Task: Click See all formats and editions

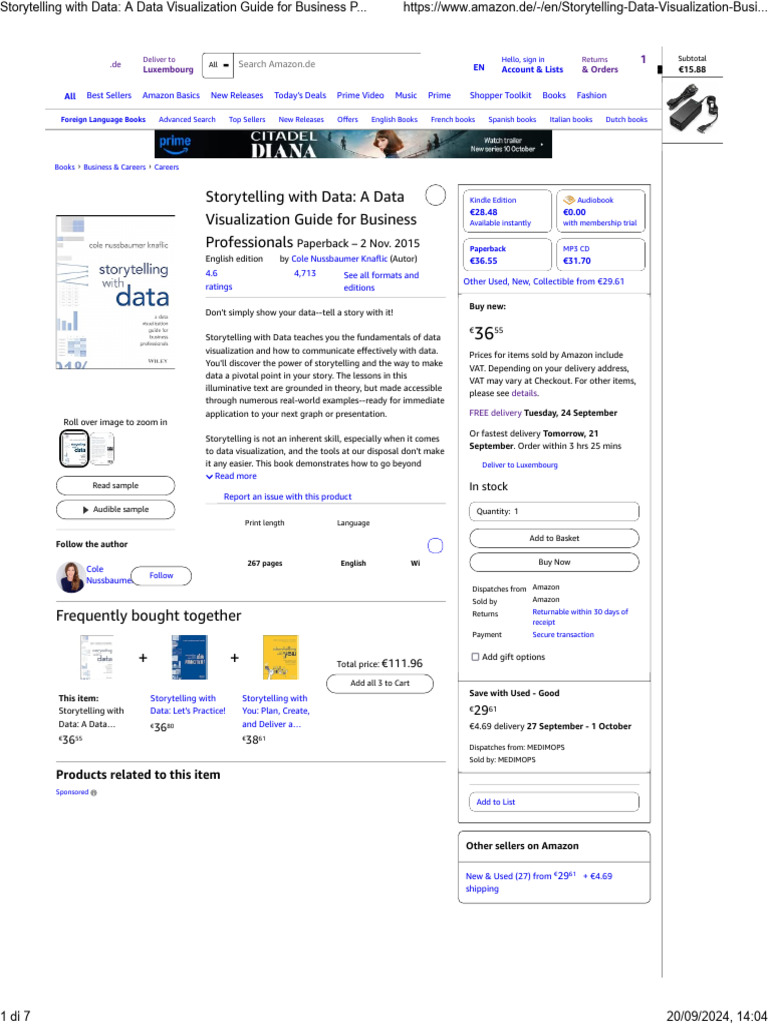Action: 381,281
